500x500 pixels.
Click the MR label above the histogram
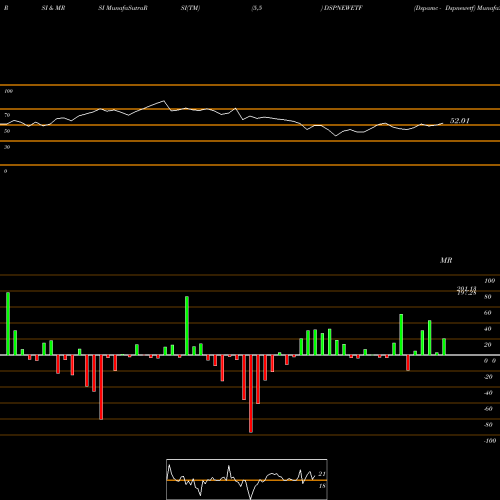pos(446,260)
